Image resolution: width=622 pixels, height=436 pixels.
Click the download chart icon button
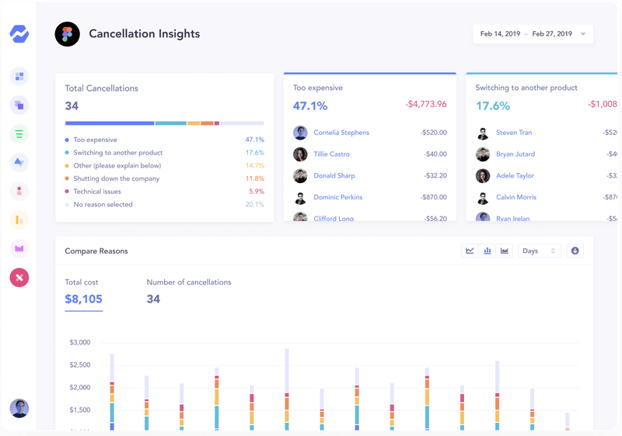pyautogui.click(x=575, y=251)
